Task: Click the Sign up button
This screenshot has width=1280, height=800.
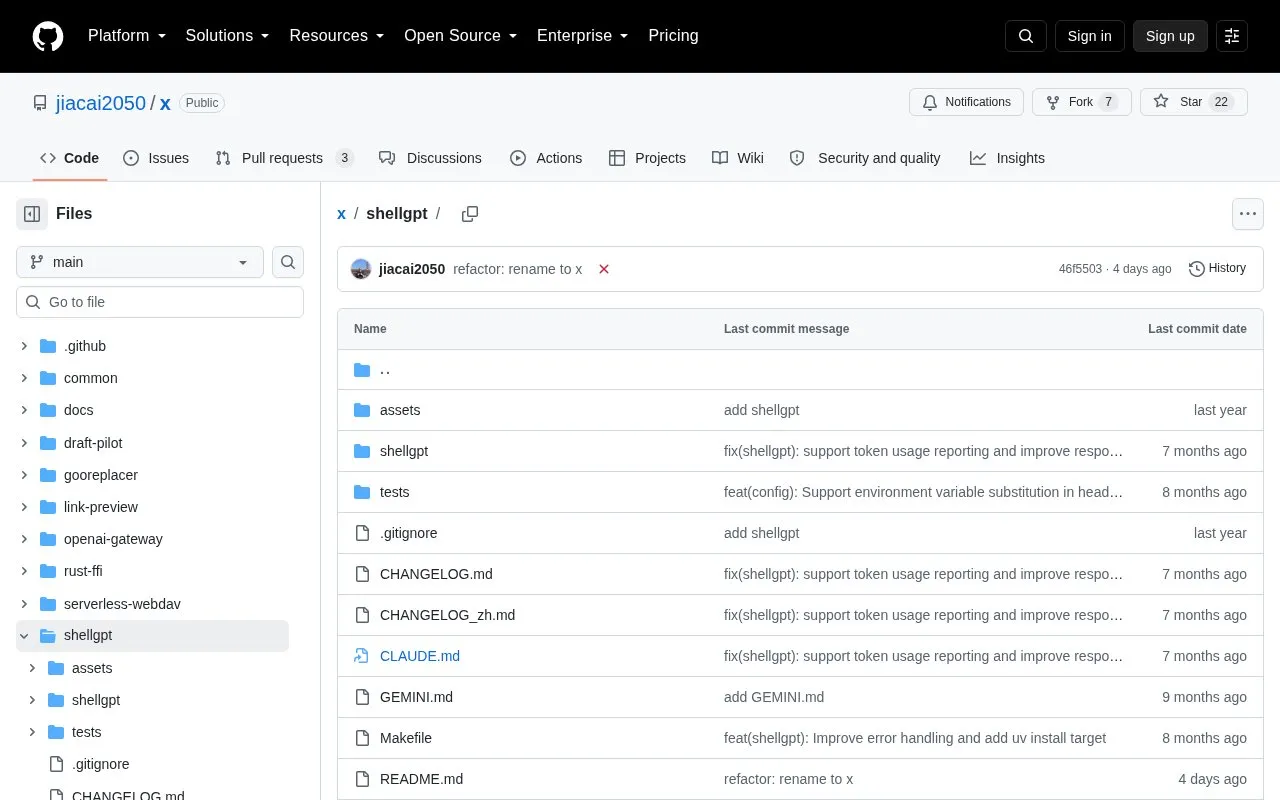Action: pos(1170,36)
